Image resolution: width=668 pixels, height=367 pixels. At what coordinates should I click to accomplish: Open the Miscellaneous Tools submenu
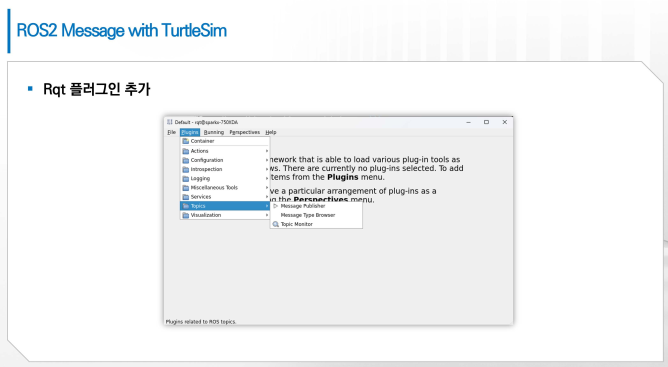(x=225, y=188)
